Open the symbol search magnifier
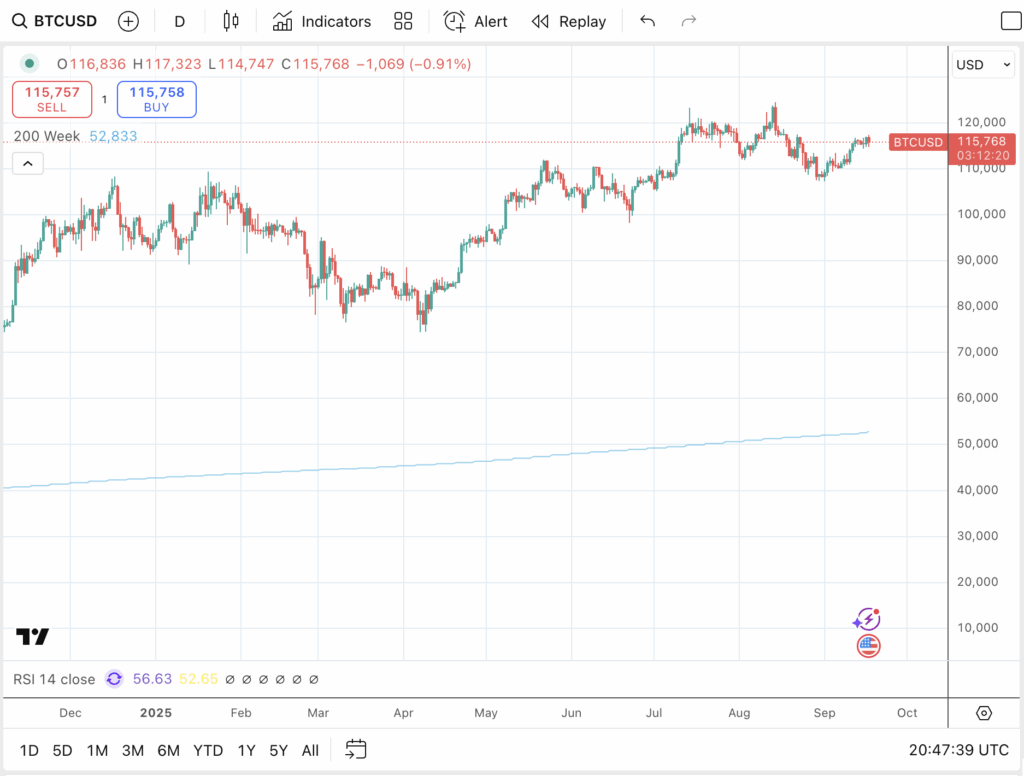The height and width of the screenshot is (776, 1024). 18,20
